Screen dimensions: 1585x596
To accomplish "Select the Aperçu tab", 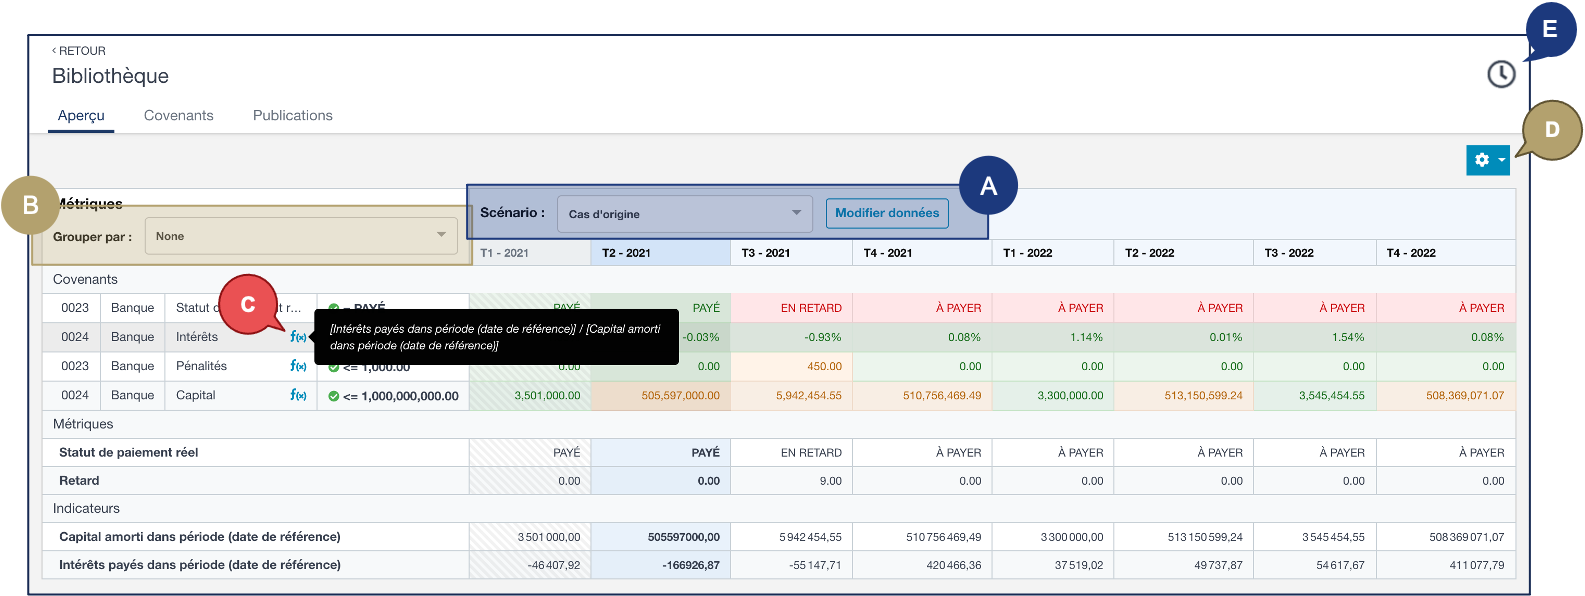I will 81,115.
